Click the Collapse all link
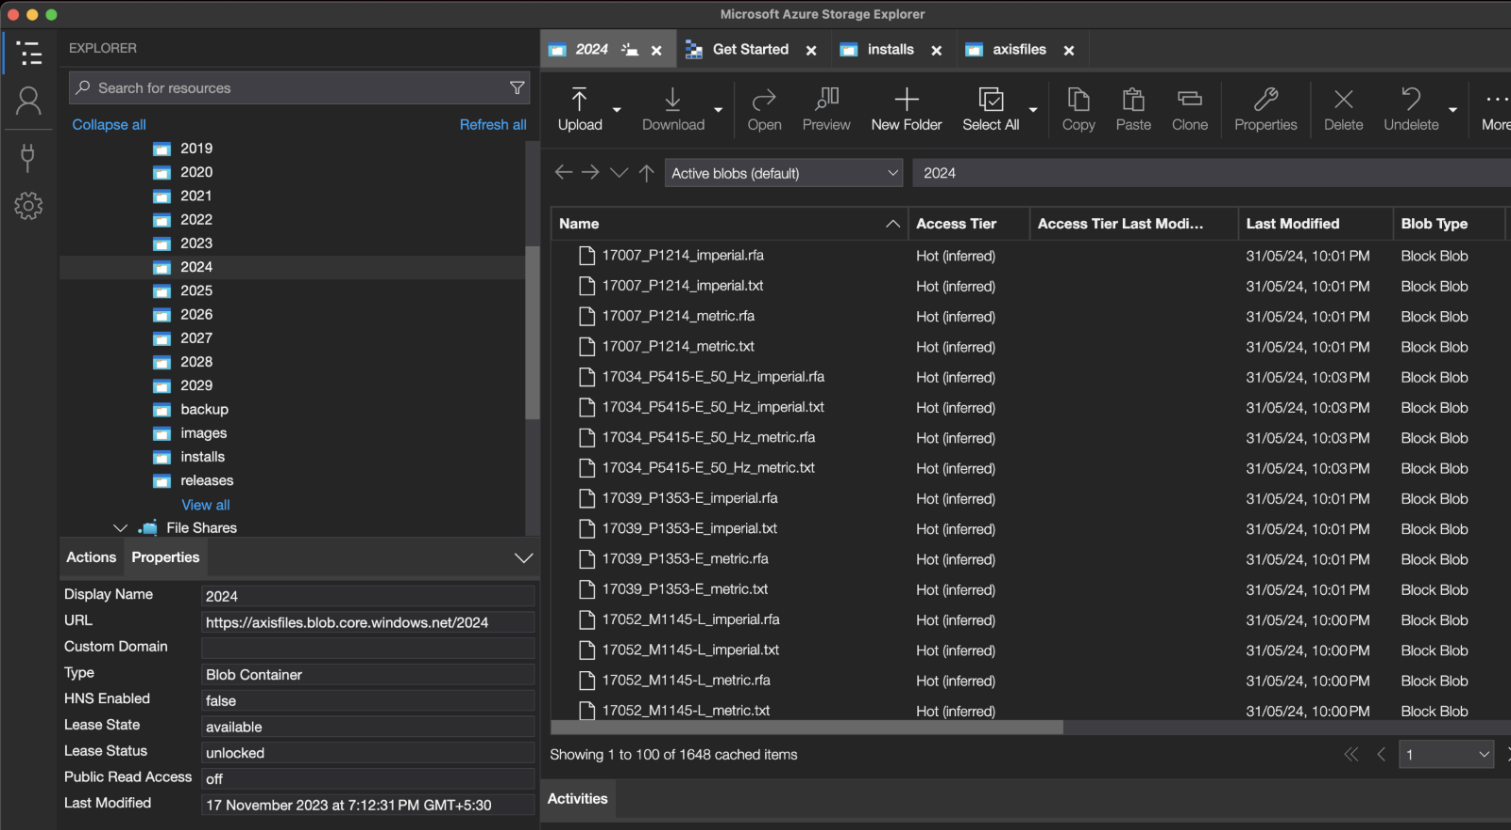The image size is (1511, 830). [109, 125]
